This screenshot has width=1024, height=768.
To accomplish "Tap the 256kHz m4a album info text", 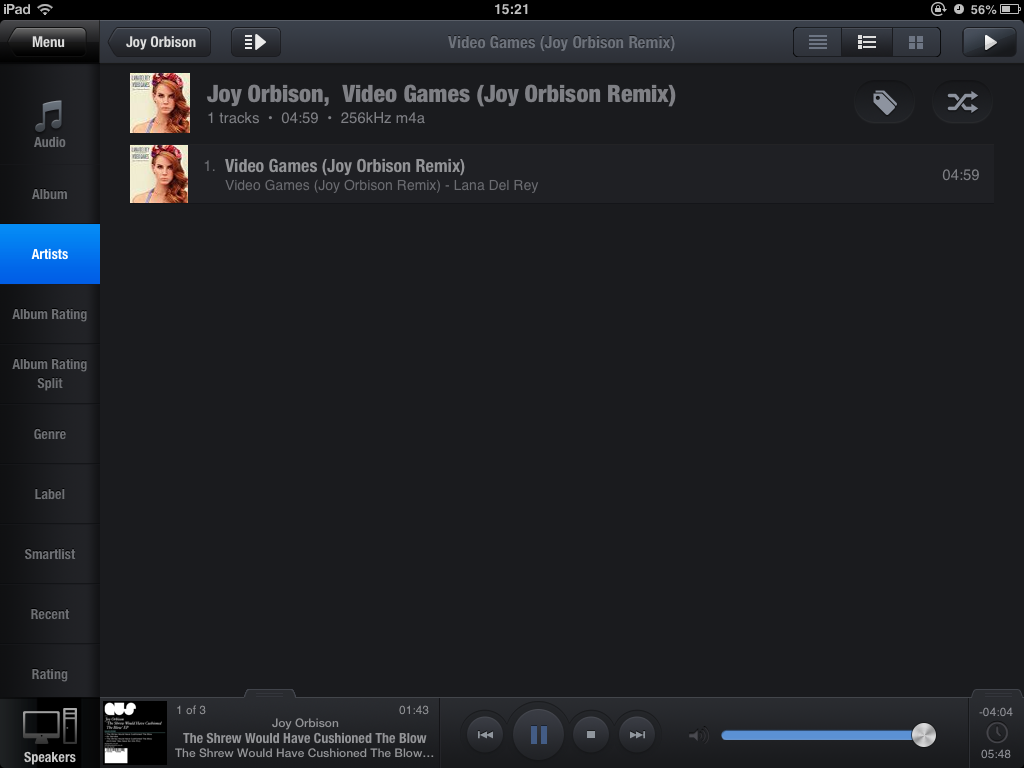I will point(383,118).
